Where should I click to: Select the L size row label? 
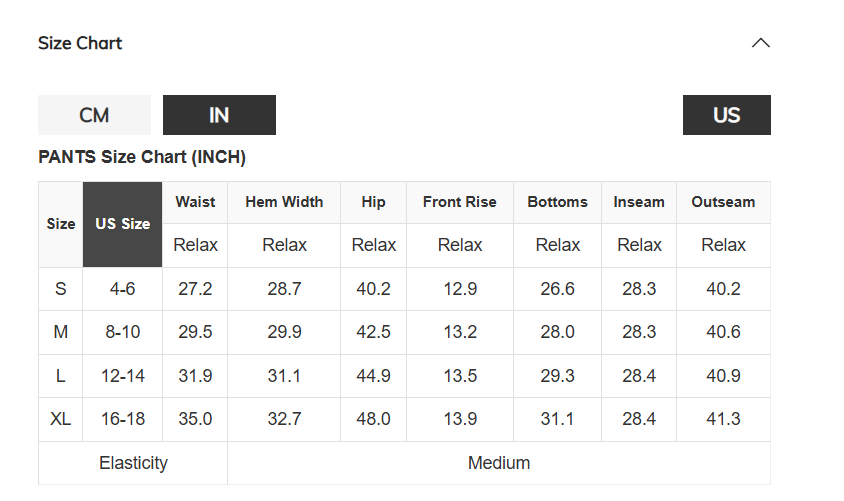pos(61,376)
